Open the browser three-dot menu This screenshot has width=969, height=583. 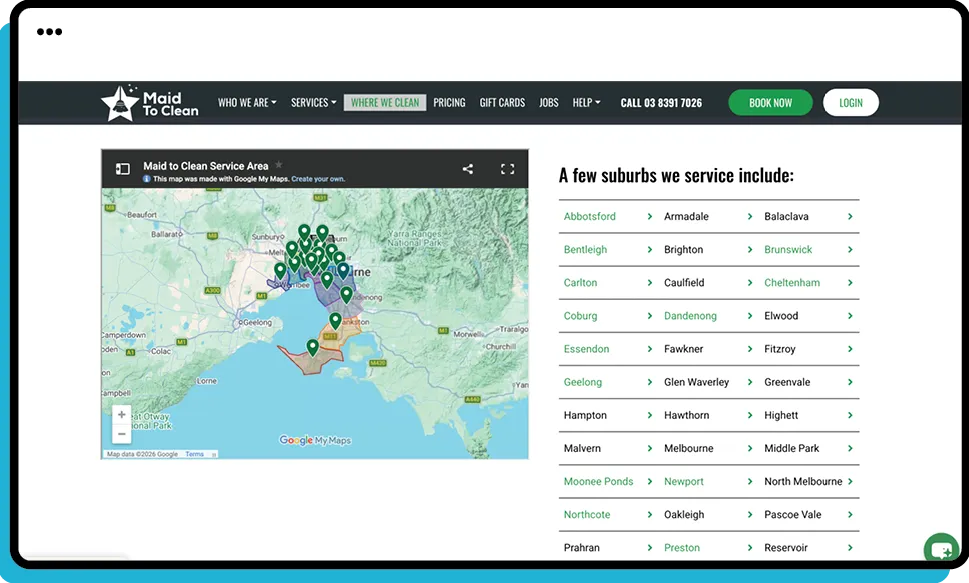49,32
